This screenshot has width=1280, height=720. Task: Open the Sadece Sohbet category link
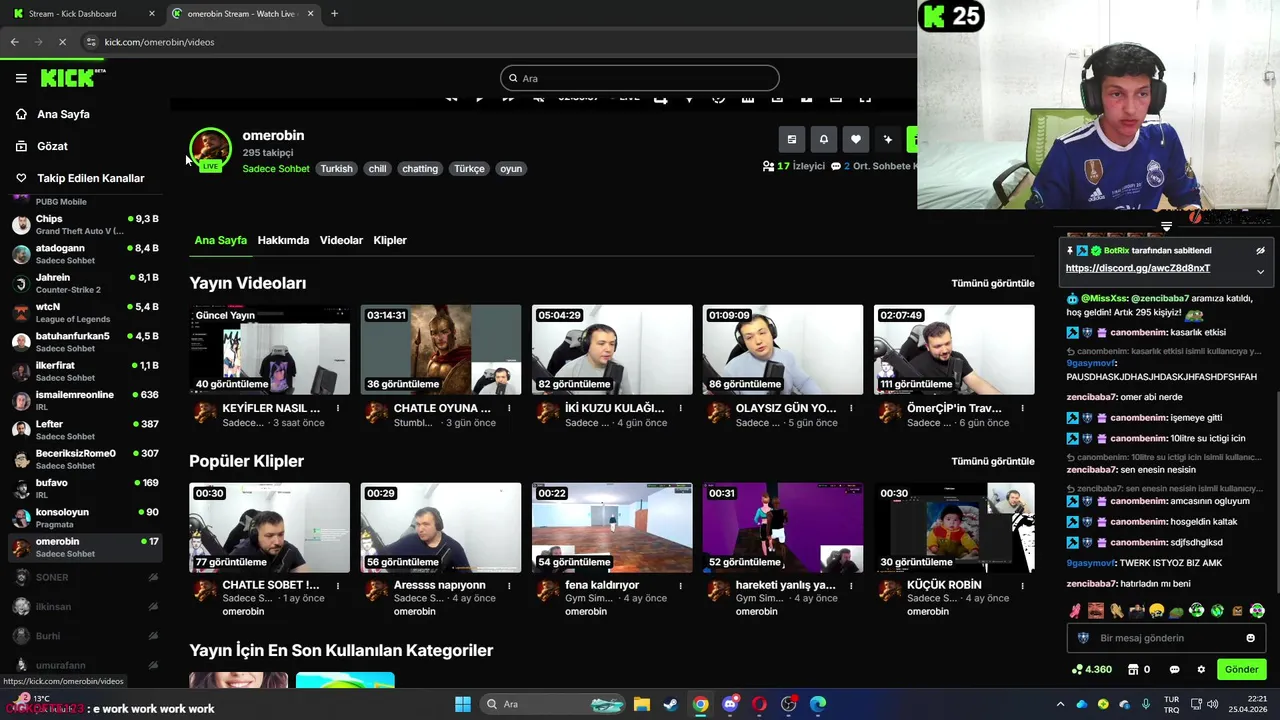[x=276, y=169]
